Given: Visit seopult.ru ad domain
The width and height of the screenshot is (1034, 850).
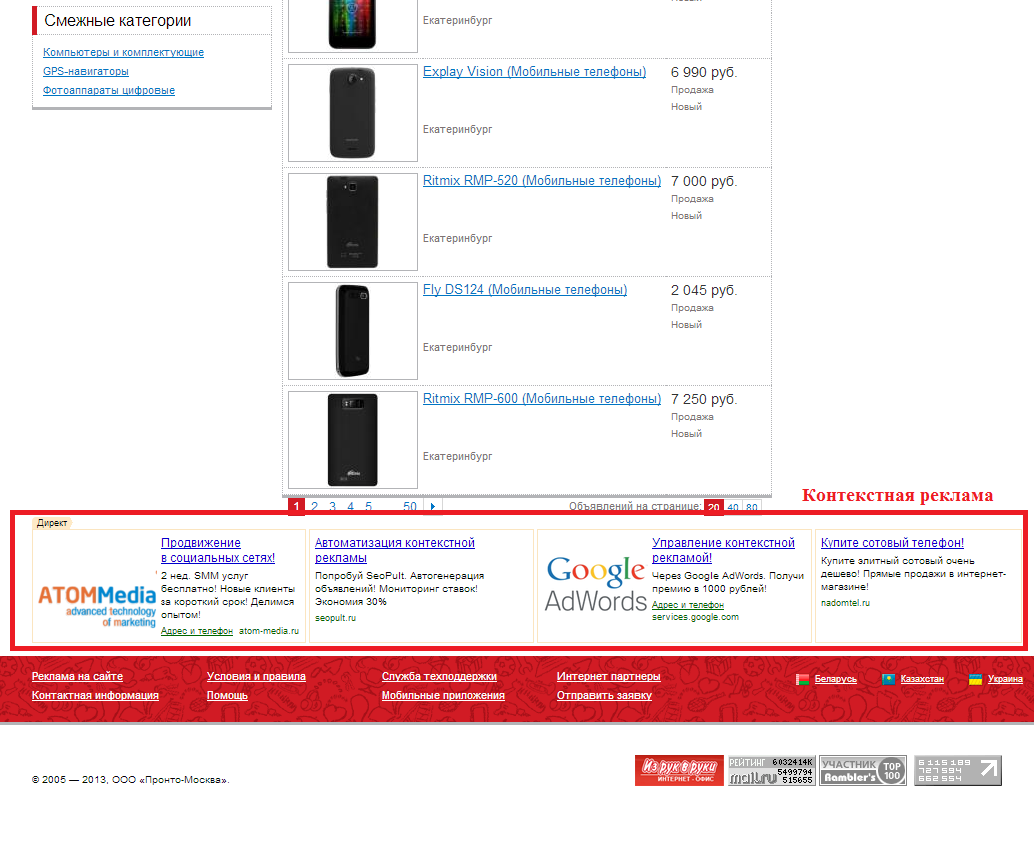Looking at the screenshot, I should click(x=335, y=618).
